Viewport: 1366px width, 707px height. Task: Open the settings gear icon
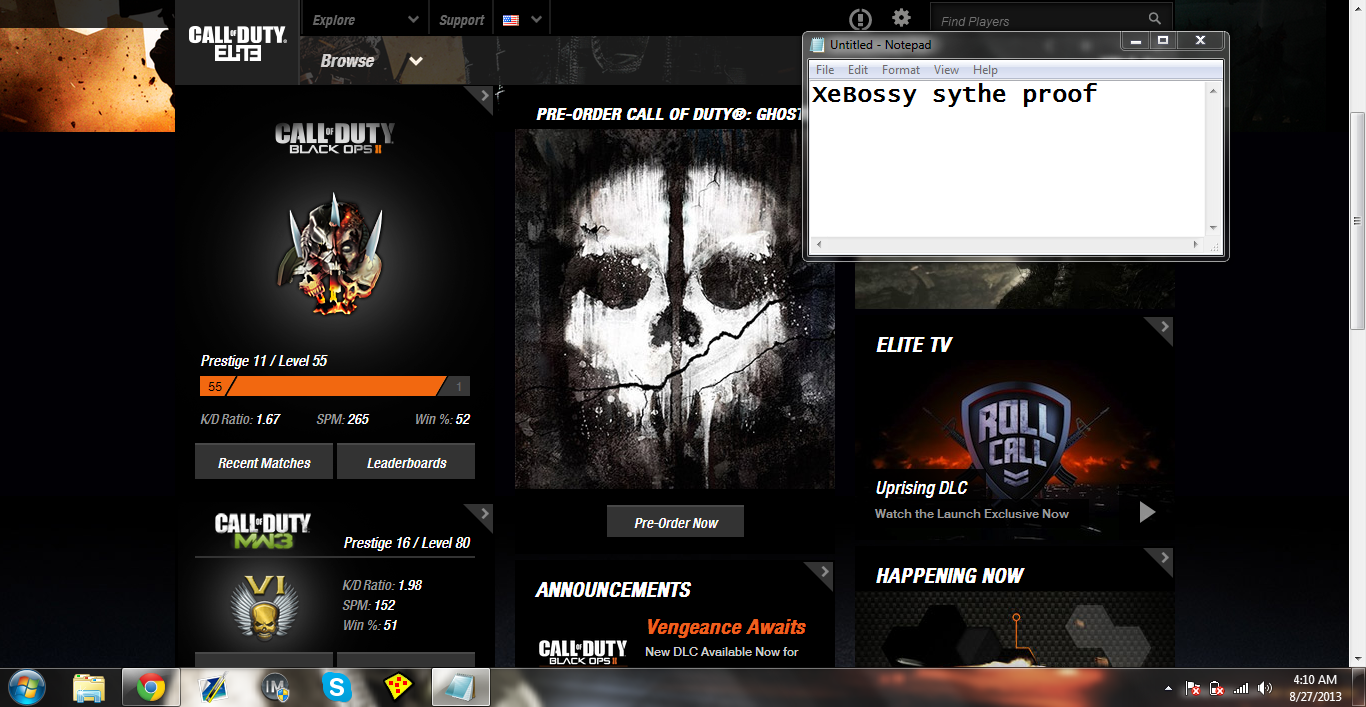pyautogui.click(x=901, y=18)
